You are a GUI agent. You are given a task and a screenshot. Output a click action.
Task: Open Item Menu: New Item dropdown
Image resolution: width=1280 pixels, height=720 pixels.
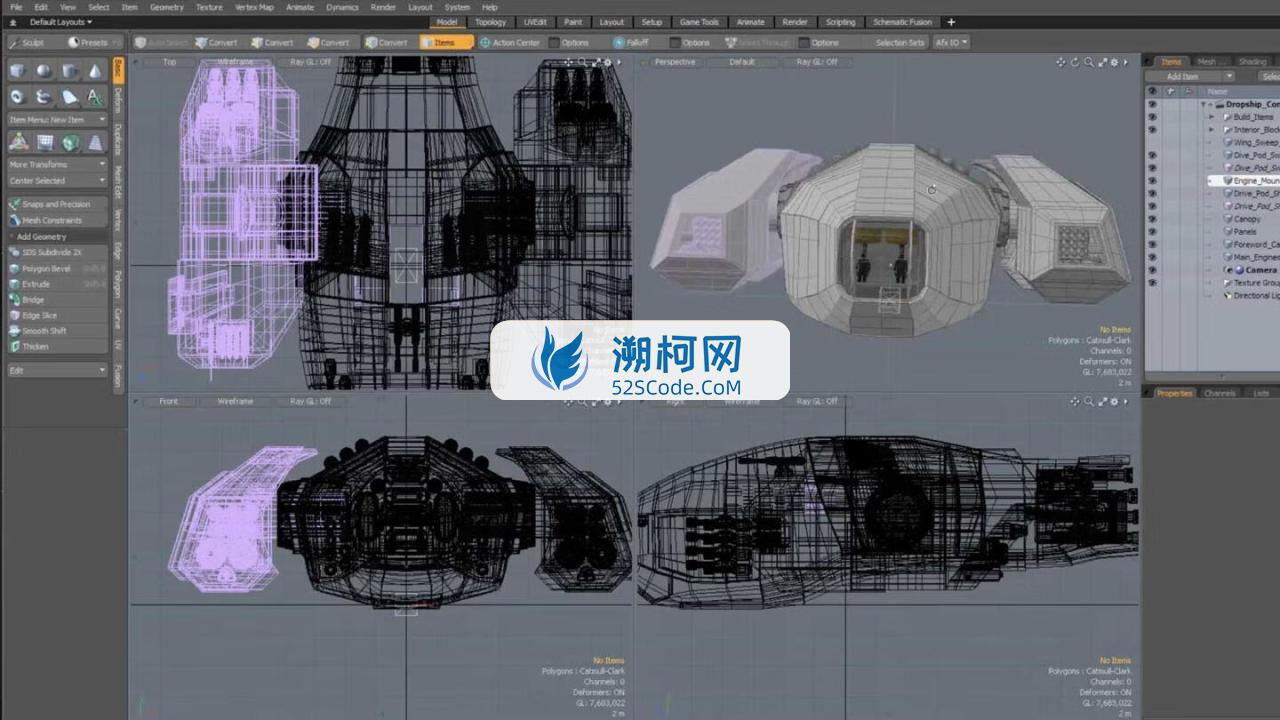[x=57, y=120]
